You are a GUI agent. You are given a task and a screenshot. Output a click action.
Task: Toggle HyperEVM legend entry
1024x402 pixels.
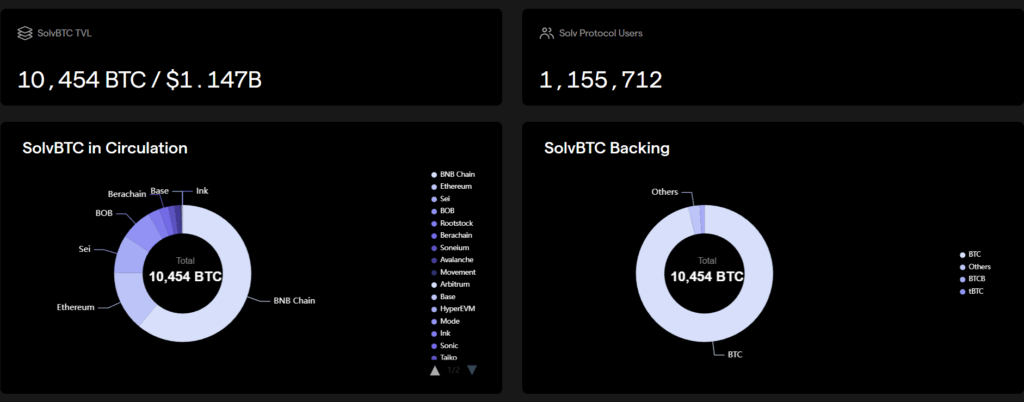click(x=458, y=309)
